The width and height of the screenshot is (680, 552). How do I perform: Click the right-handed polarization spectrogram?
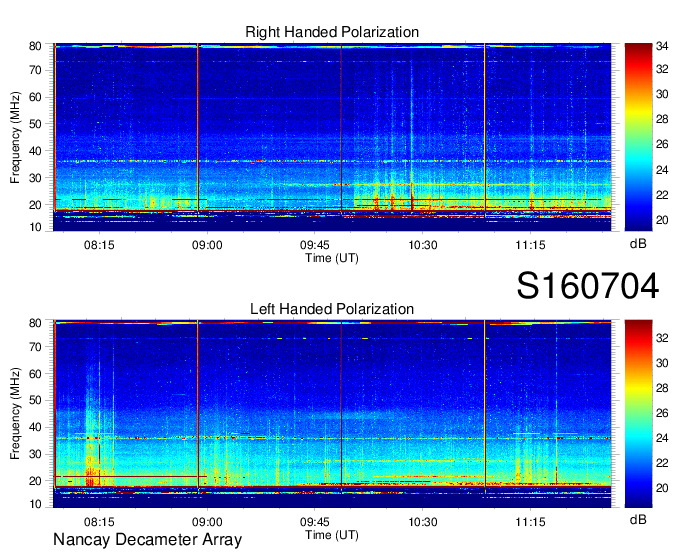coord(332,137)
